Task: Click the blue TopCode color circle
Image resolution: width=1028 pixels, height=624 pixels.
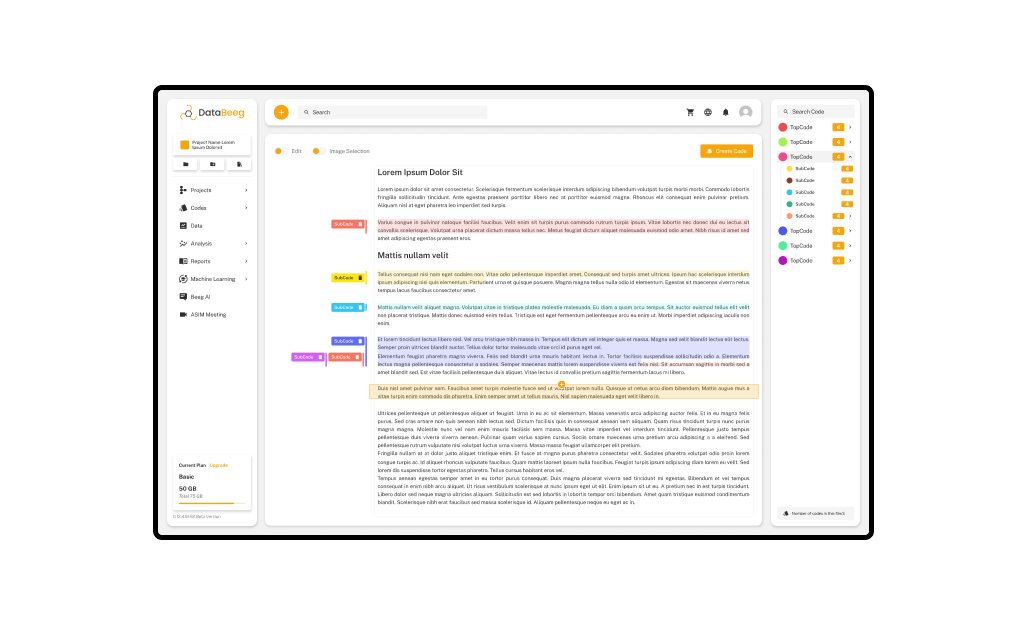Action: coord(783,231)
